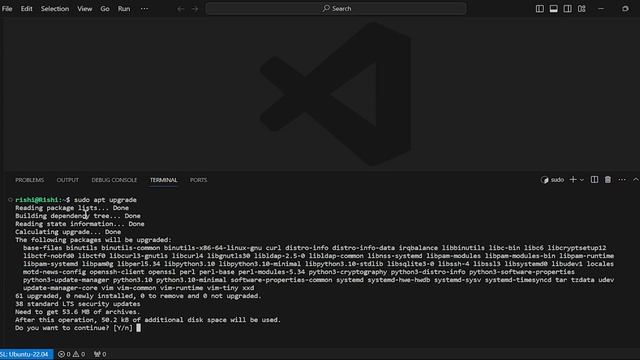
Task: Open the forwarded ports status item
Action: [100, 354]
